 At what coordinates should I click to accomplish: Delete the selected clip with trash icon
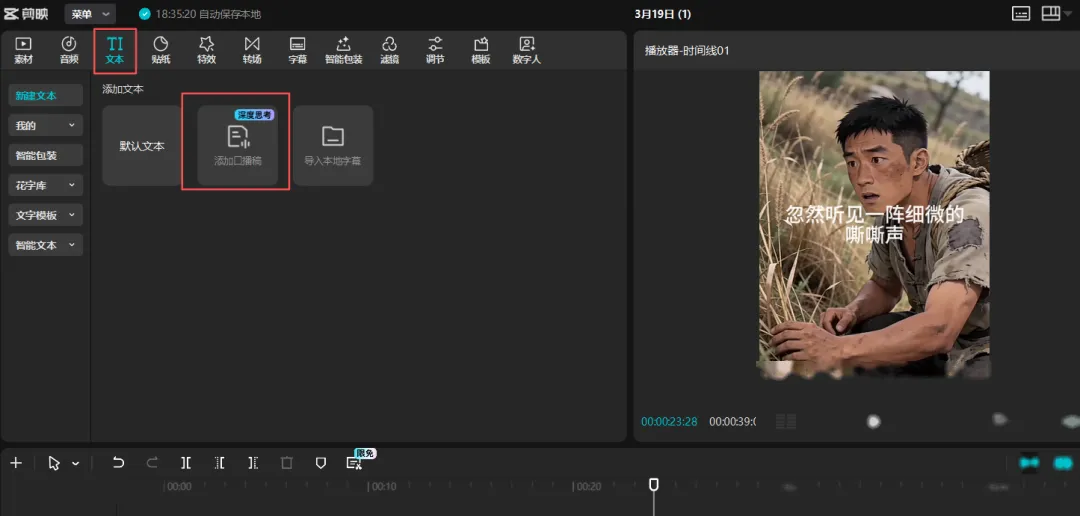click(287, 463)
